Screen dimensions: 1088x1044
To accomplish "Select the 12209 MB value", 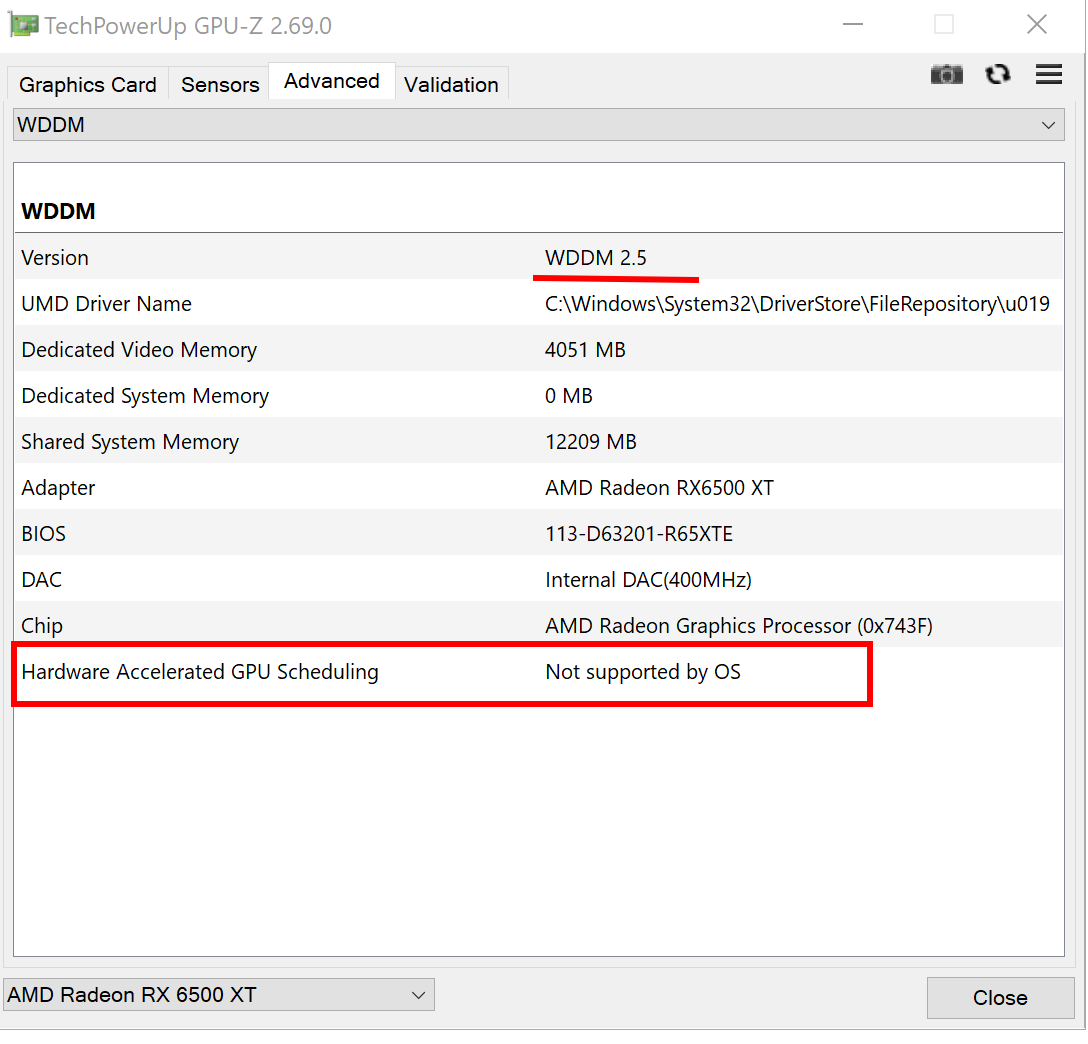I will 590,442.
